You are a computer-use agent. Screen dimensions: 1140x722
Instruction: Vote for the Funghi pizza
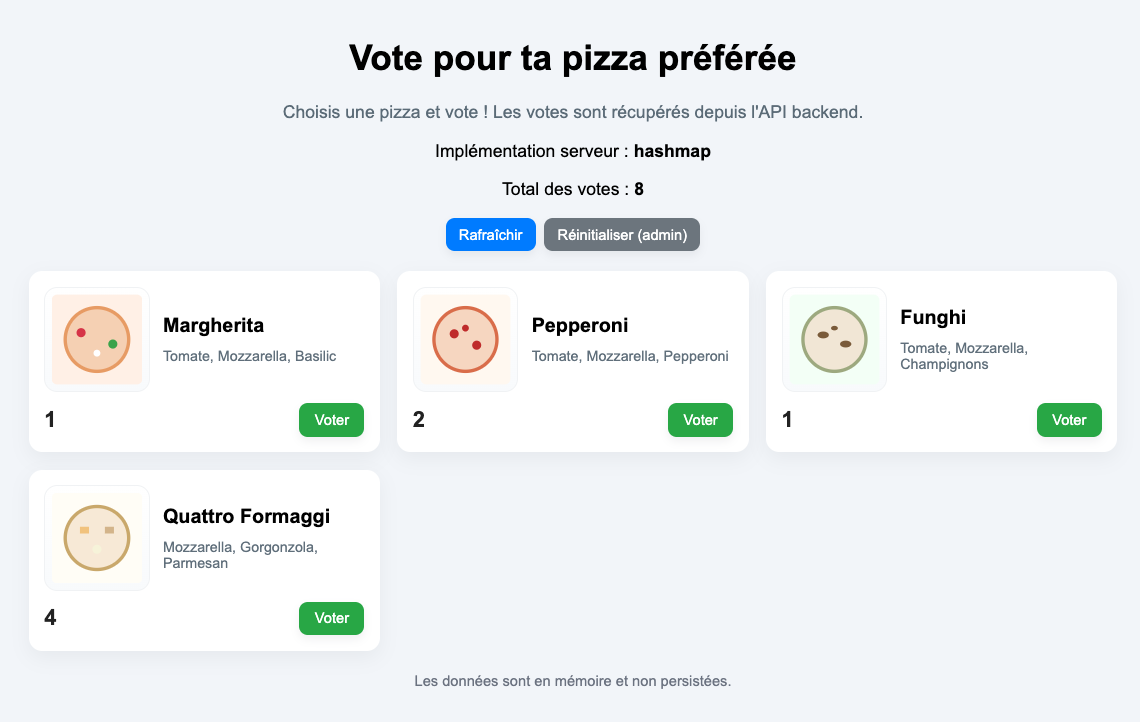pyautogui.click(x=1069, y=420)
